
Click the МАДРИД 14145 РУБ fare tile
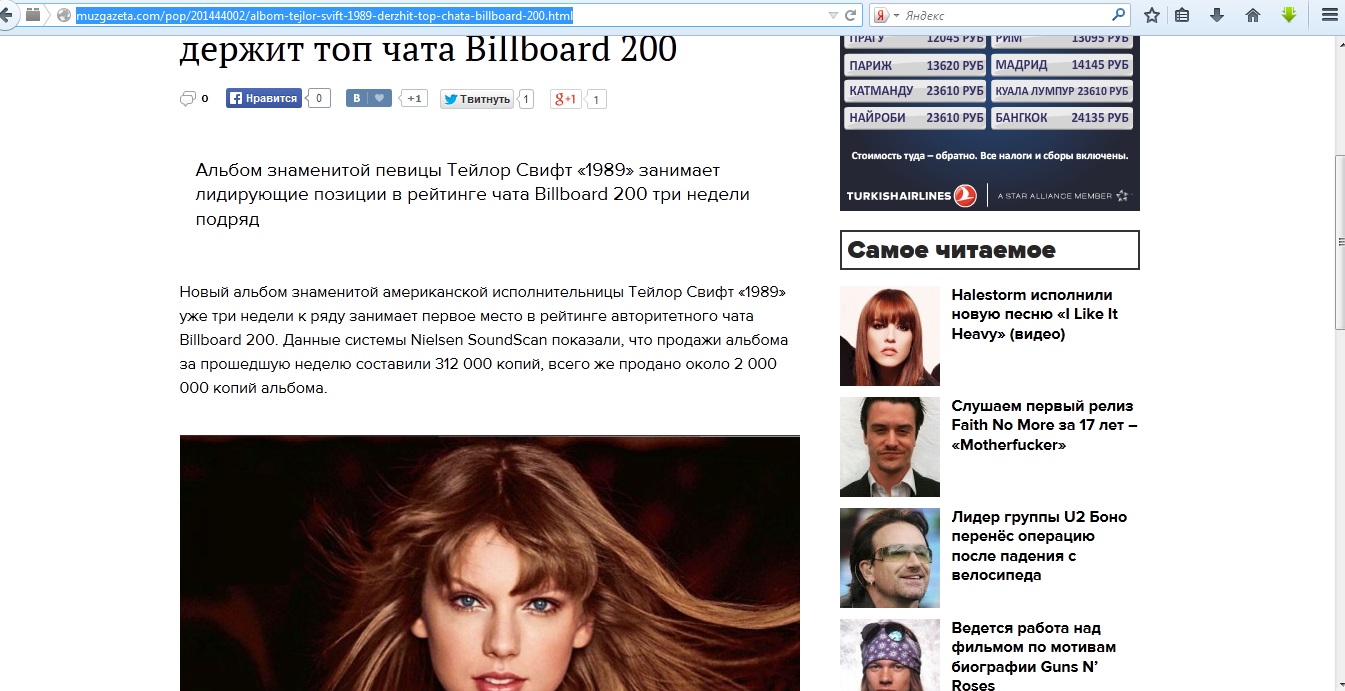pos(1062,65)
